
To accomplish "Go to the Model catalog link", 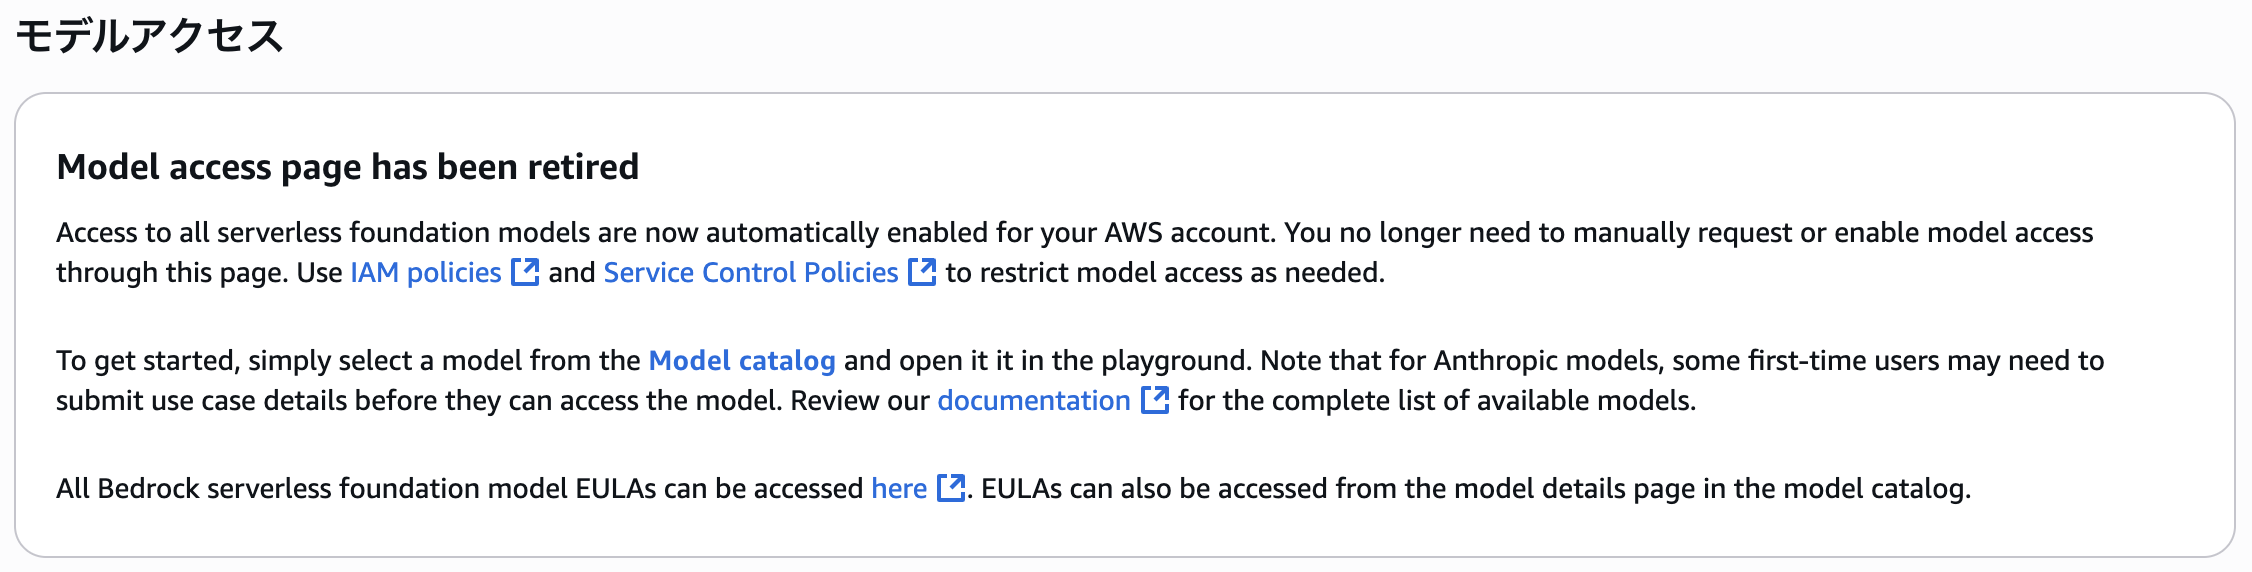I will tap(742, 360).
